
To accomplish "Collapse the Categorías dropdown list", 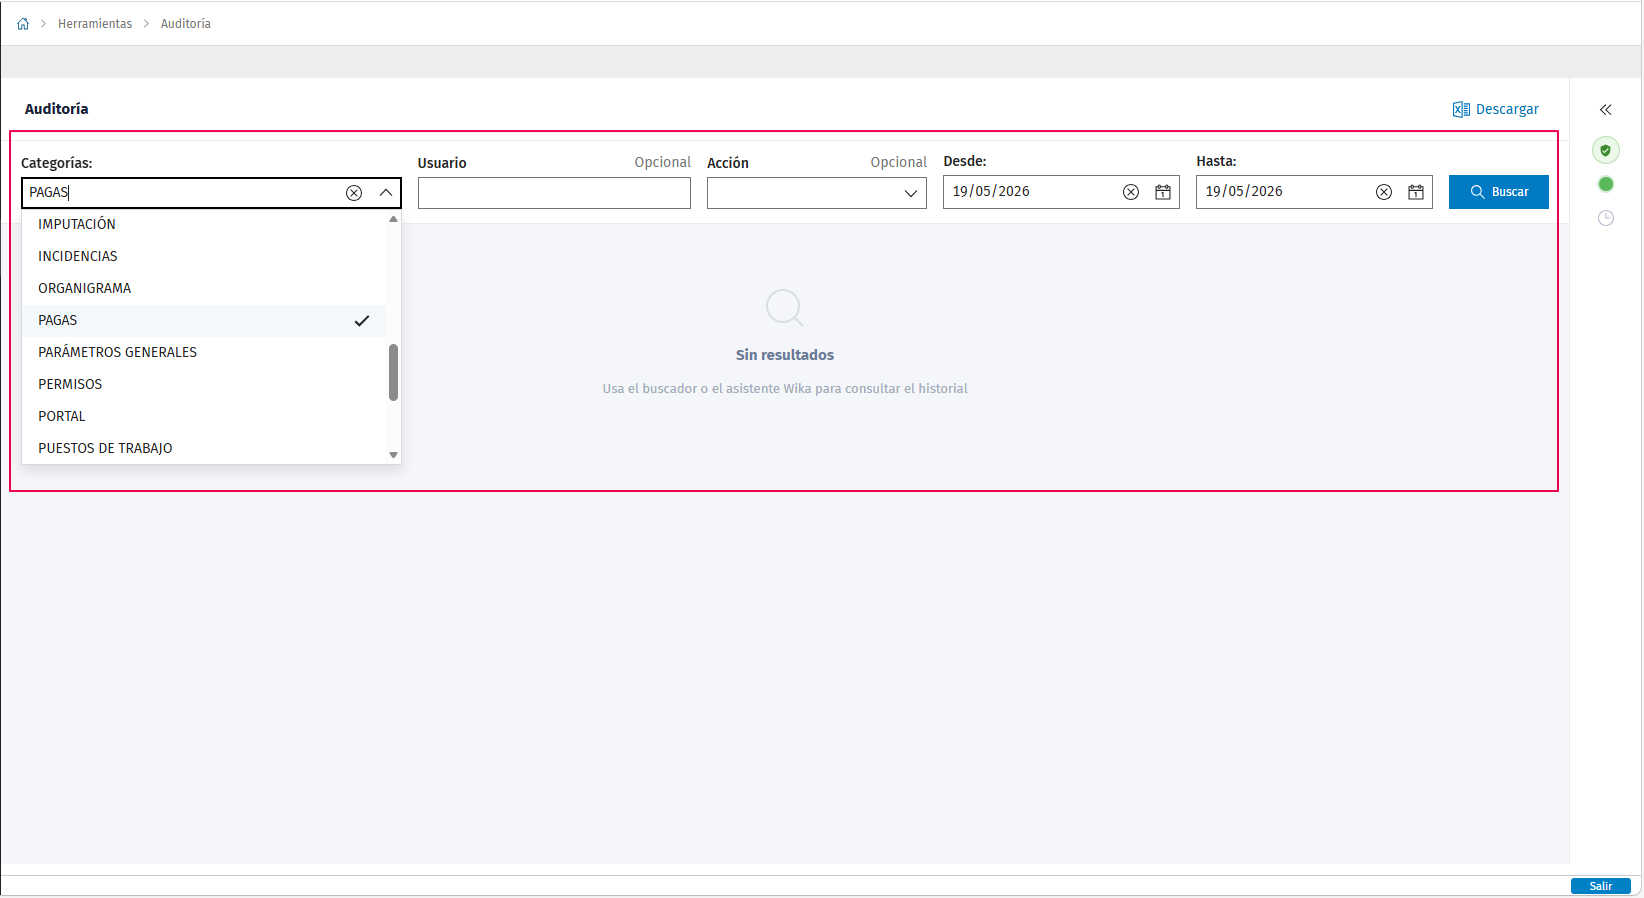I will (x=386, y=193).
